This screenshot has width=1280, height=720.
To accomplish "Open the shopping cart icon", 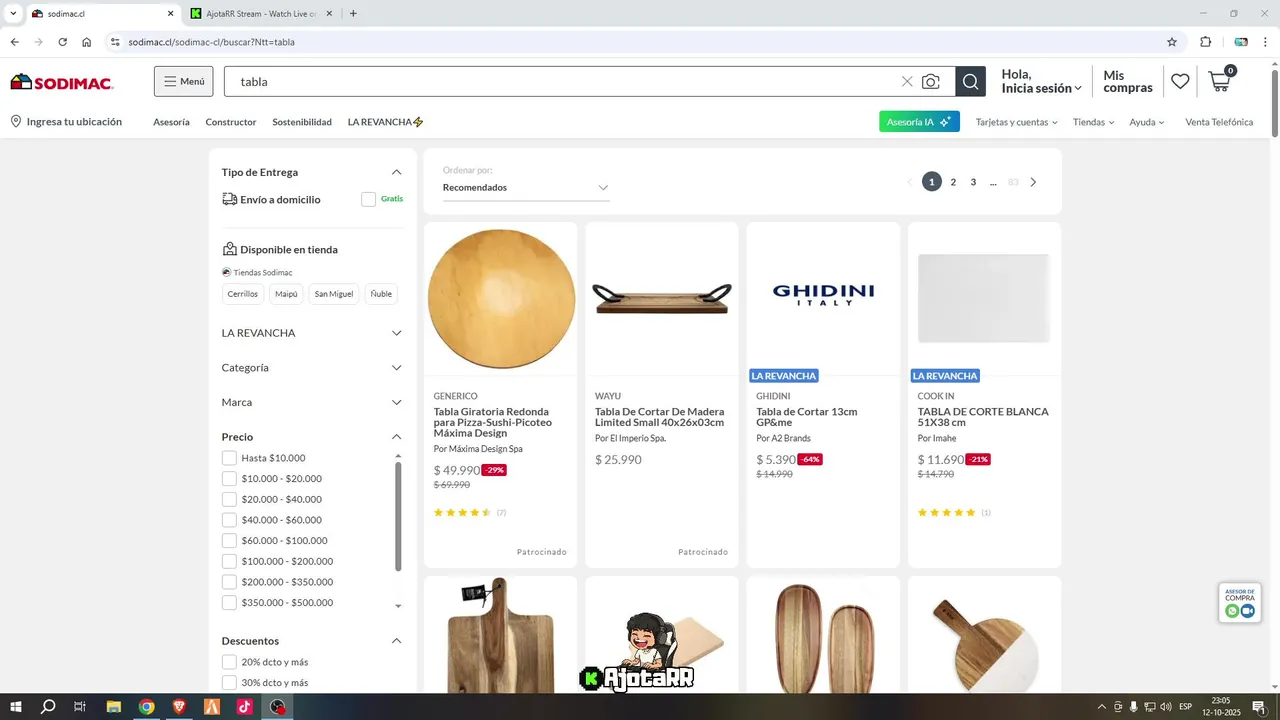I will point(1220,81).
